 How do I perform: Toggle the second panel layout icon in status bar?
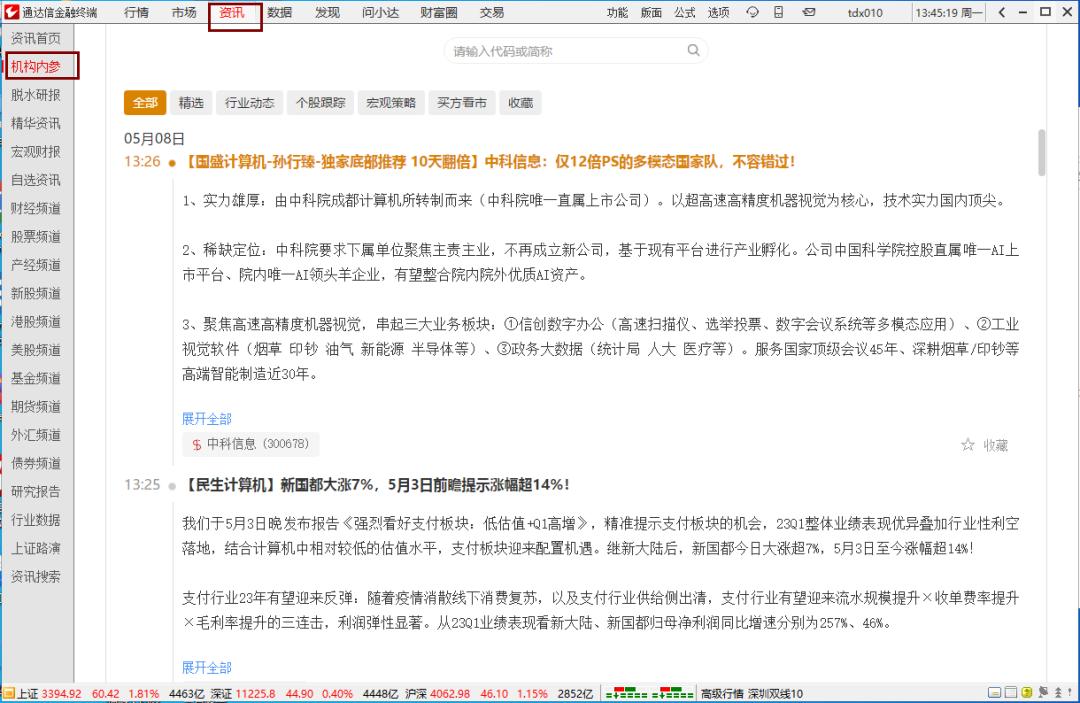(x=1010, y=691)
